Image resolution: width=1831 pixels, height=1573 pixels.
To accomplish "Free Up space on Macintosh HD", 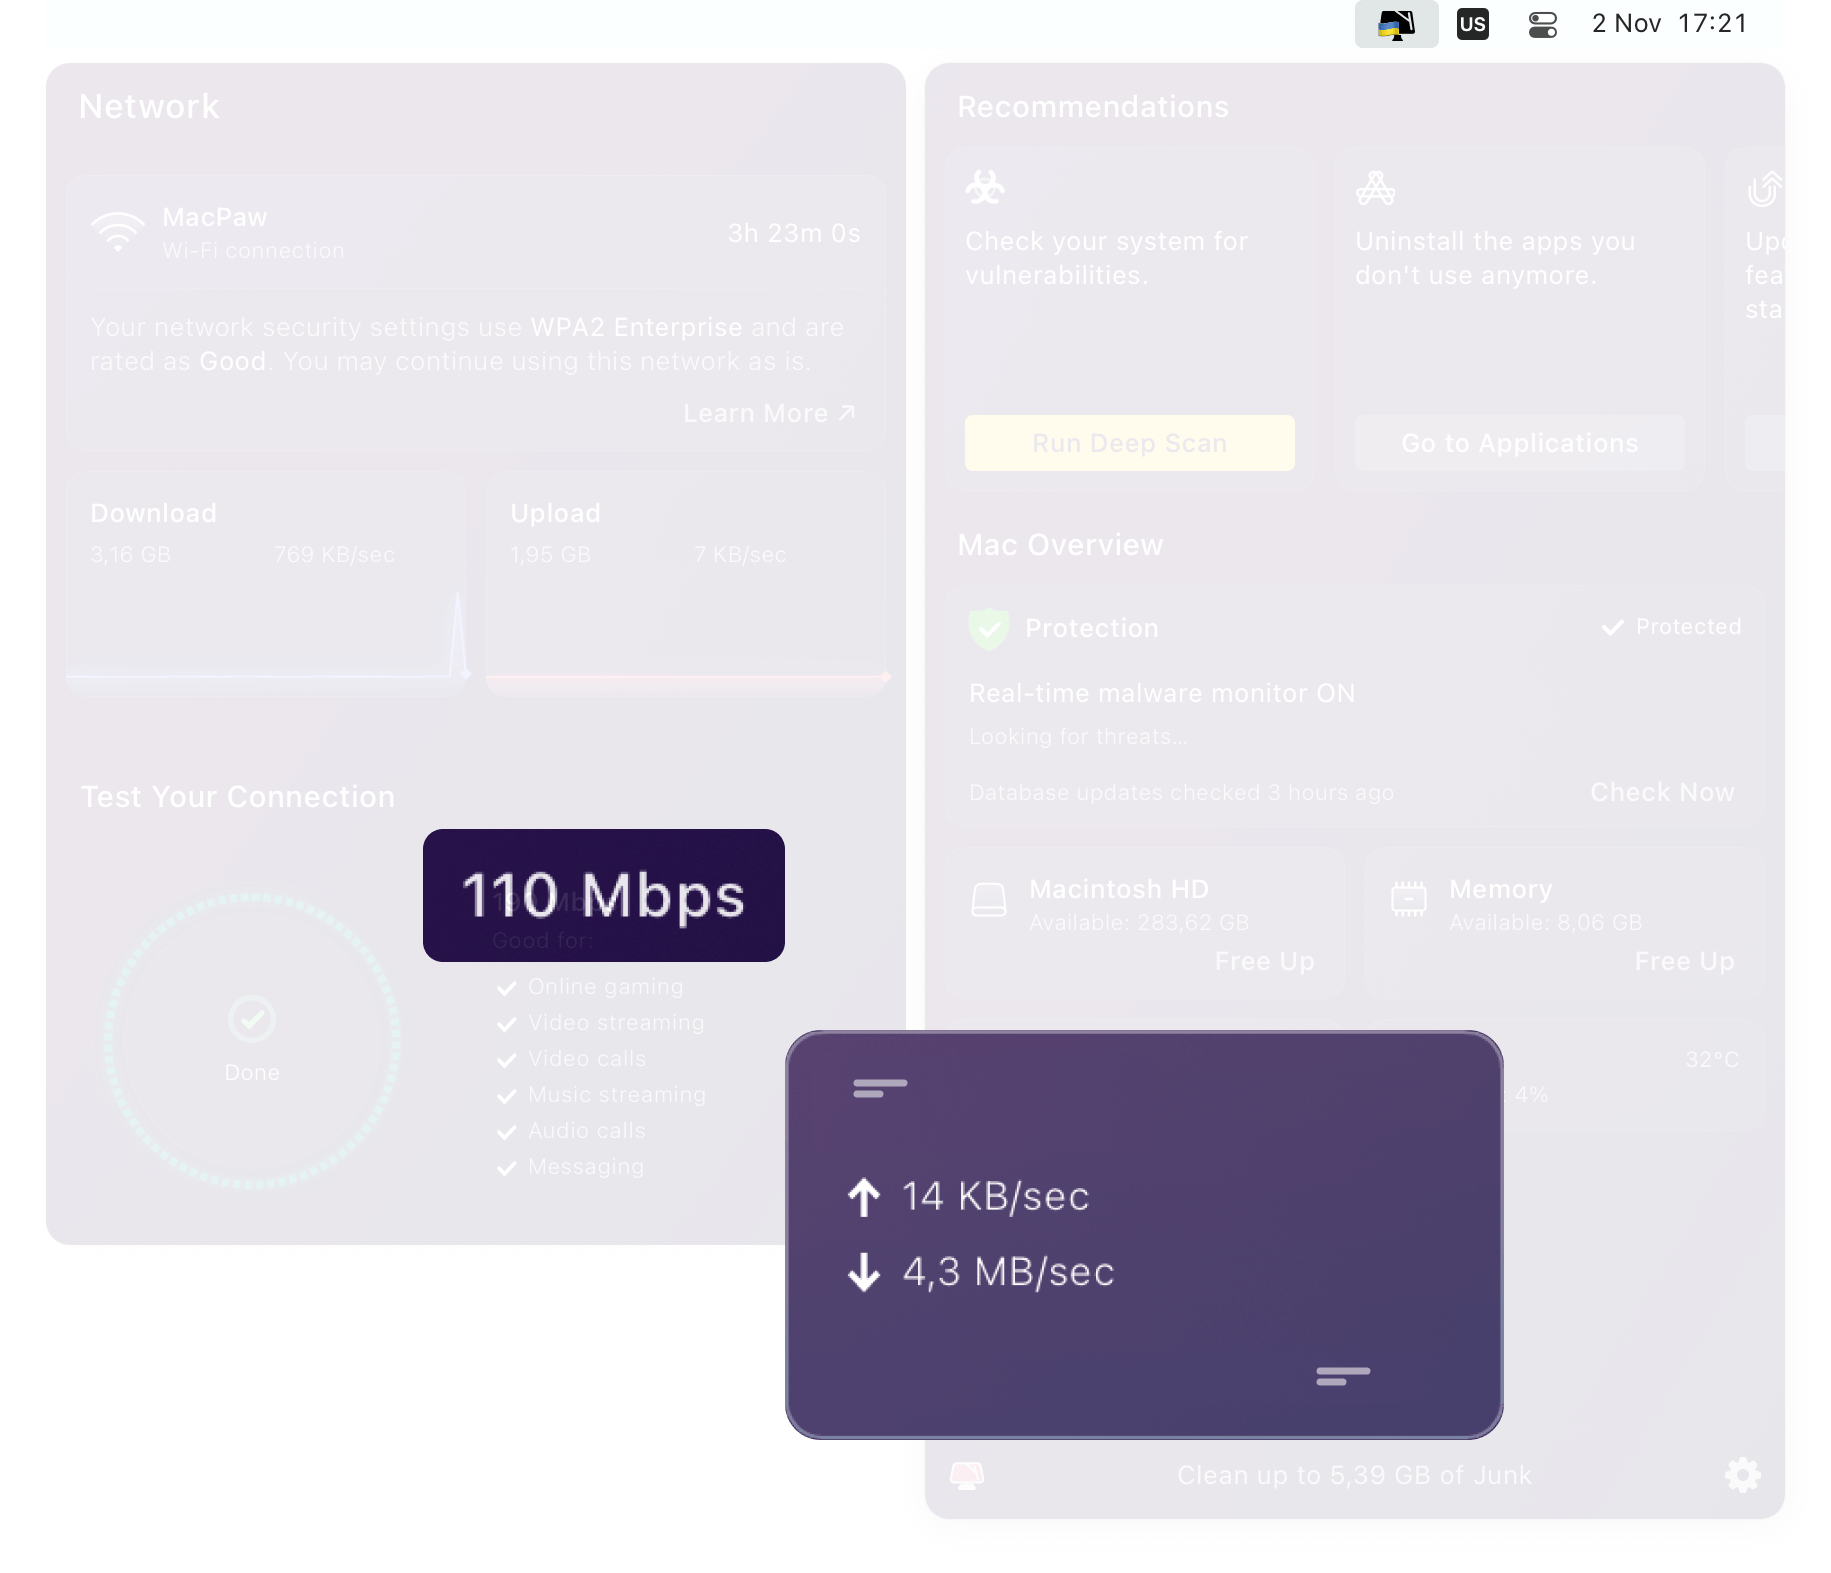I will click(1264, 961).
